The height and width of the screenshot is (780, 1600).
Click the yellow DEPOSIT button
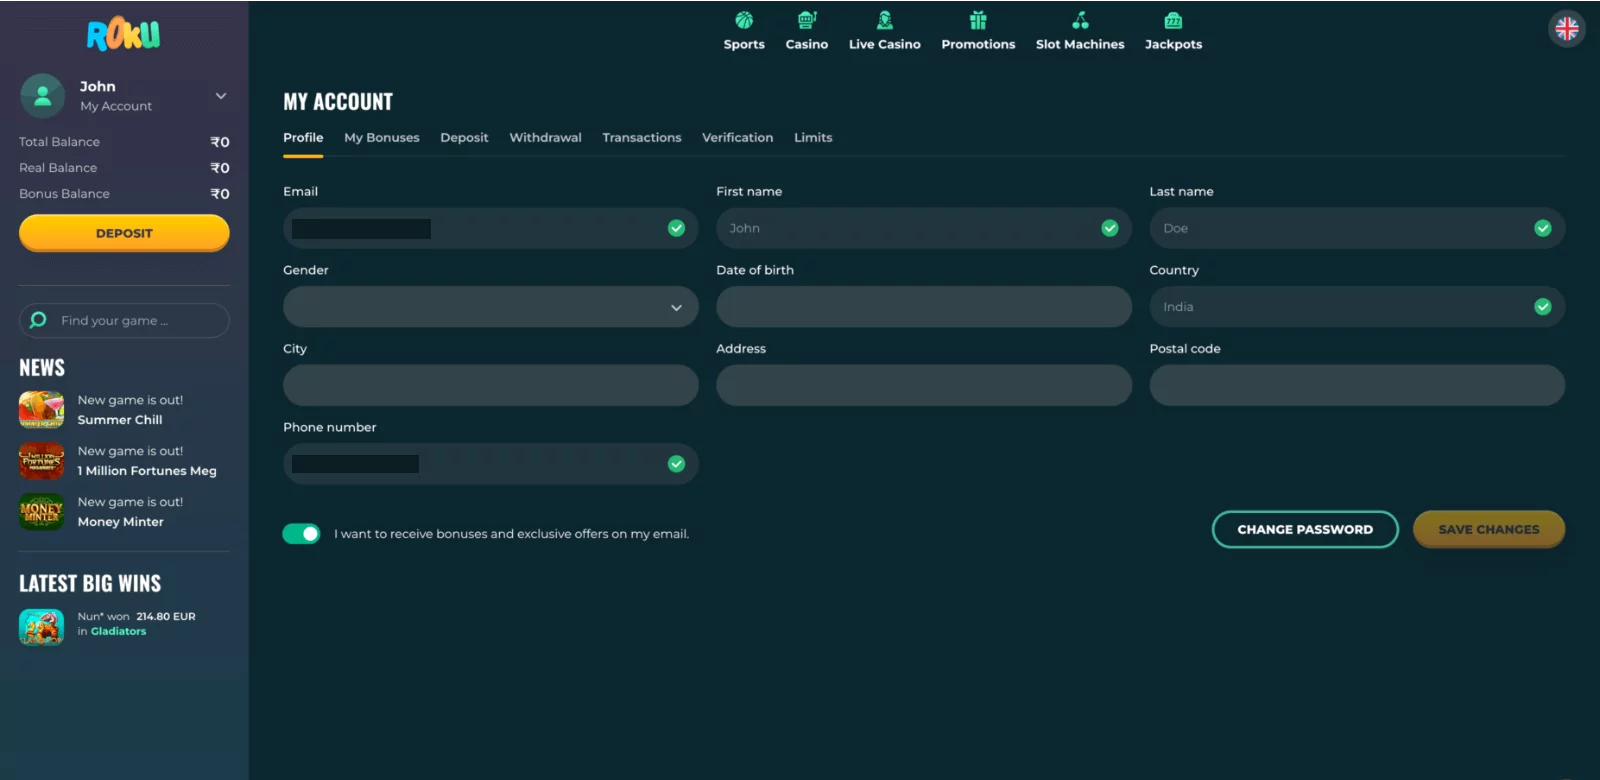[124, 233]
